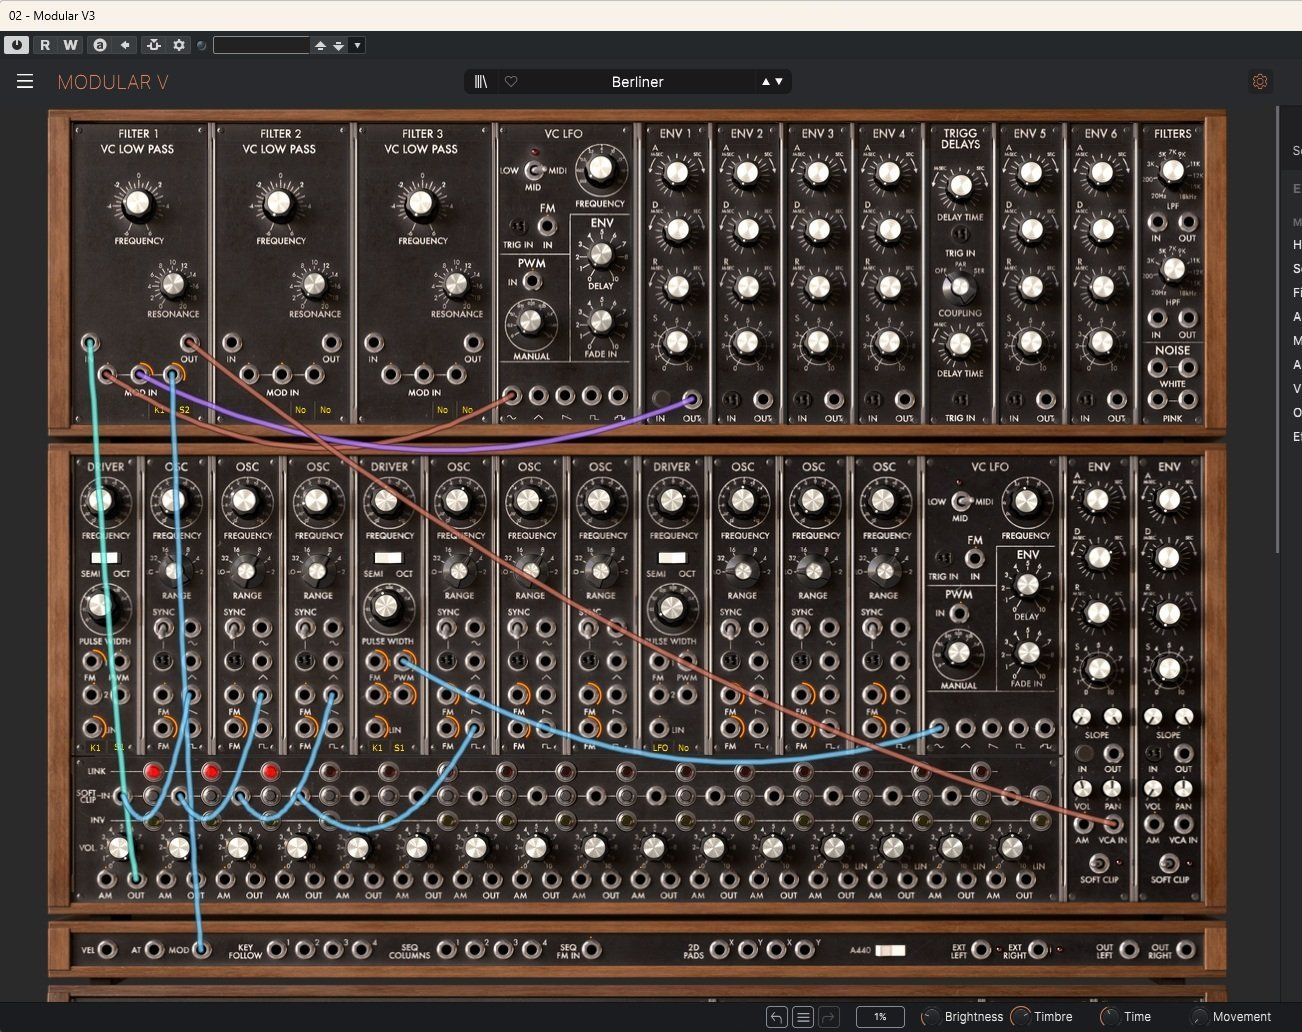Click Filter 1 Frequency knob
The height and width of the screenshot is (1032, 1302).
(x=138, y=204)
